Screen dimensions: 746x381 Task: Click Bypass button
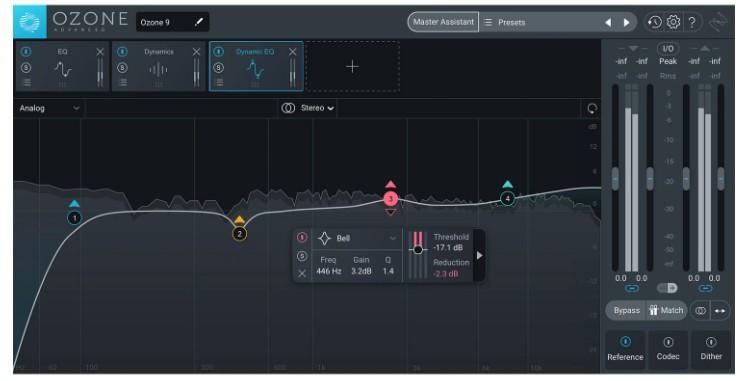pos(626,311)
